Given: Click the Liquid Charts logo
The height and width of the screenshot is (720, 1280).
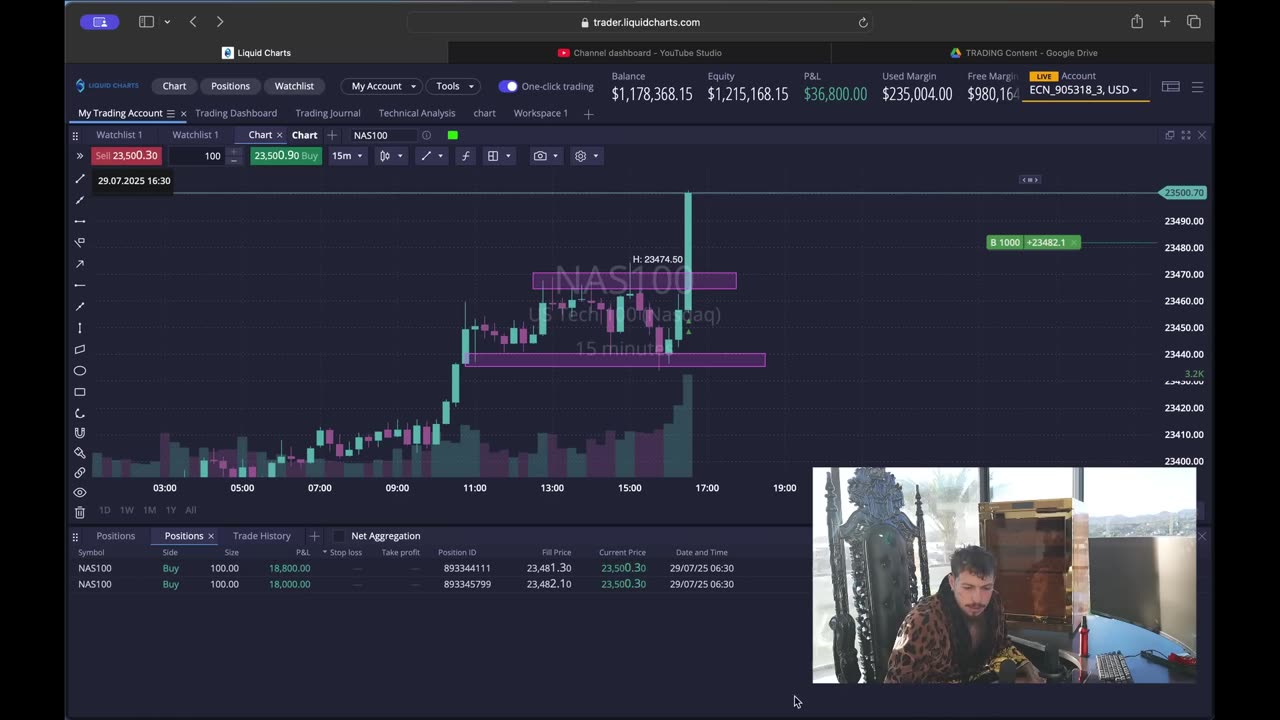Looking at the screenshot, I should [x=107, y=86].
